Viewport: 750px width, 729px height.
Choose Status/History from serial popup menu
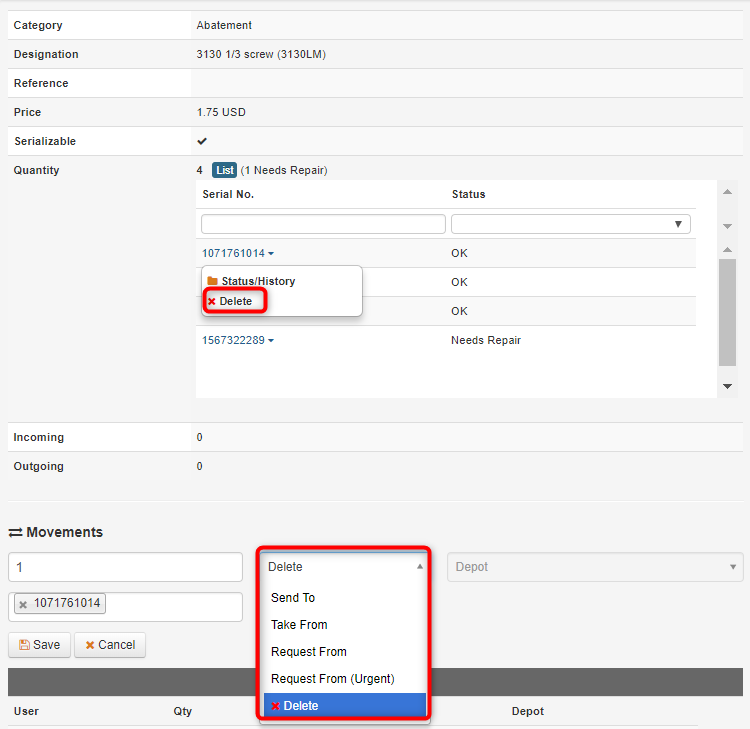(252, 281)
